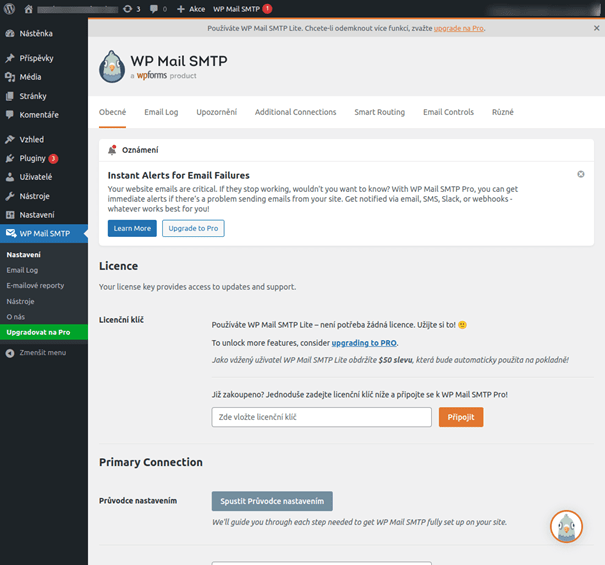Open the Email Controls tab
Viewport: 605px width, 565px height.
click(x=448, y=112)
